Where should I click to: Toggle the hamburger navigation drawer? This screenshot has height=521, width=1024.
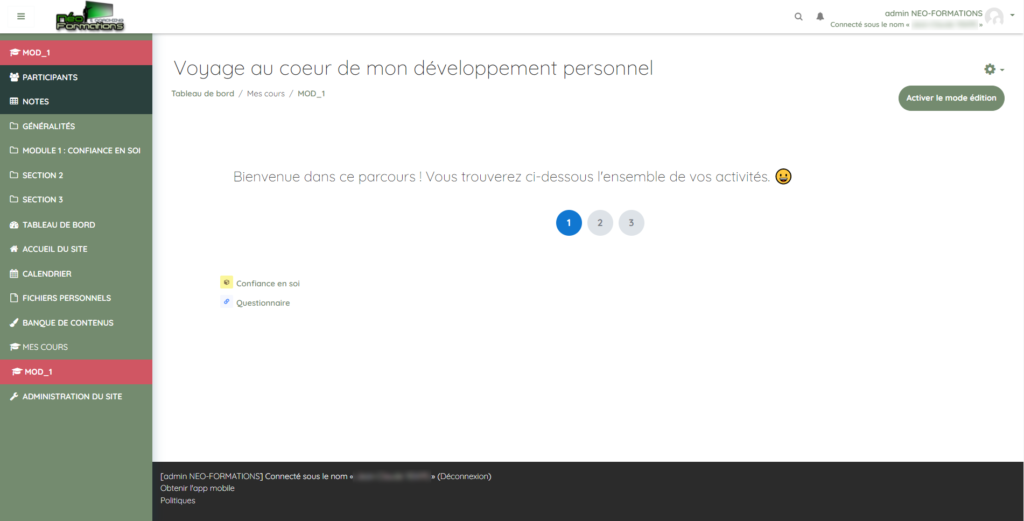coord(21,16)
